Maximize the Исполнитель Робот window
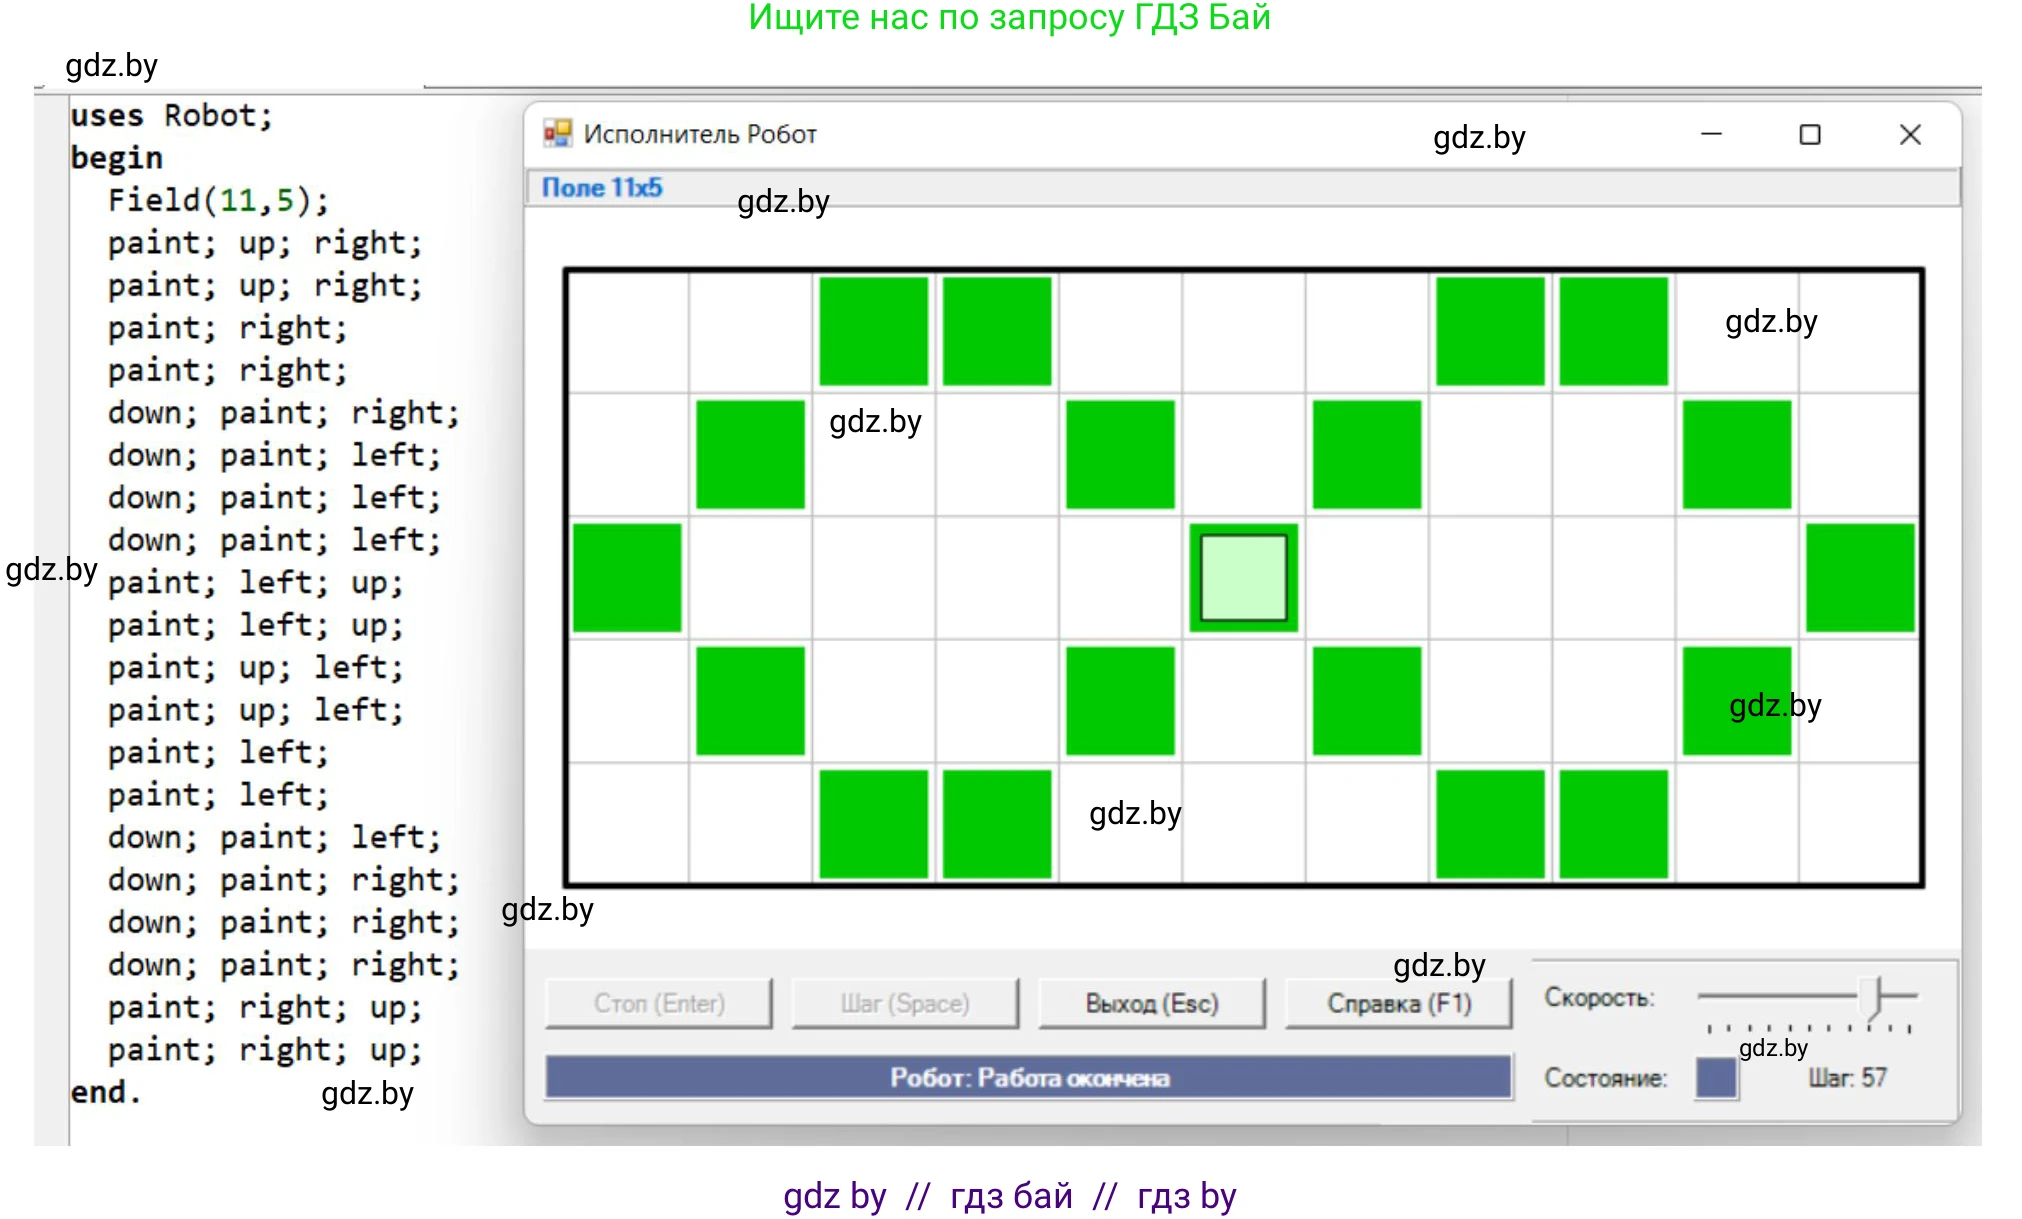 tap(1809, 134)
